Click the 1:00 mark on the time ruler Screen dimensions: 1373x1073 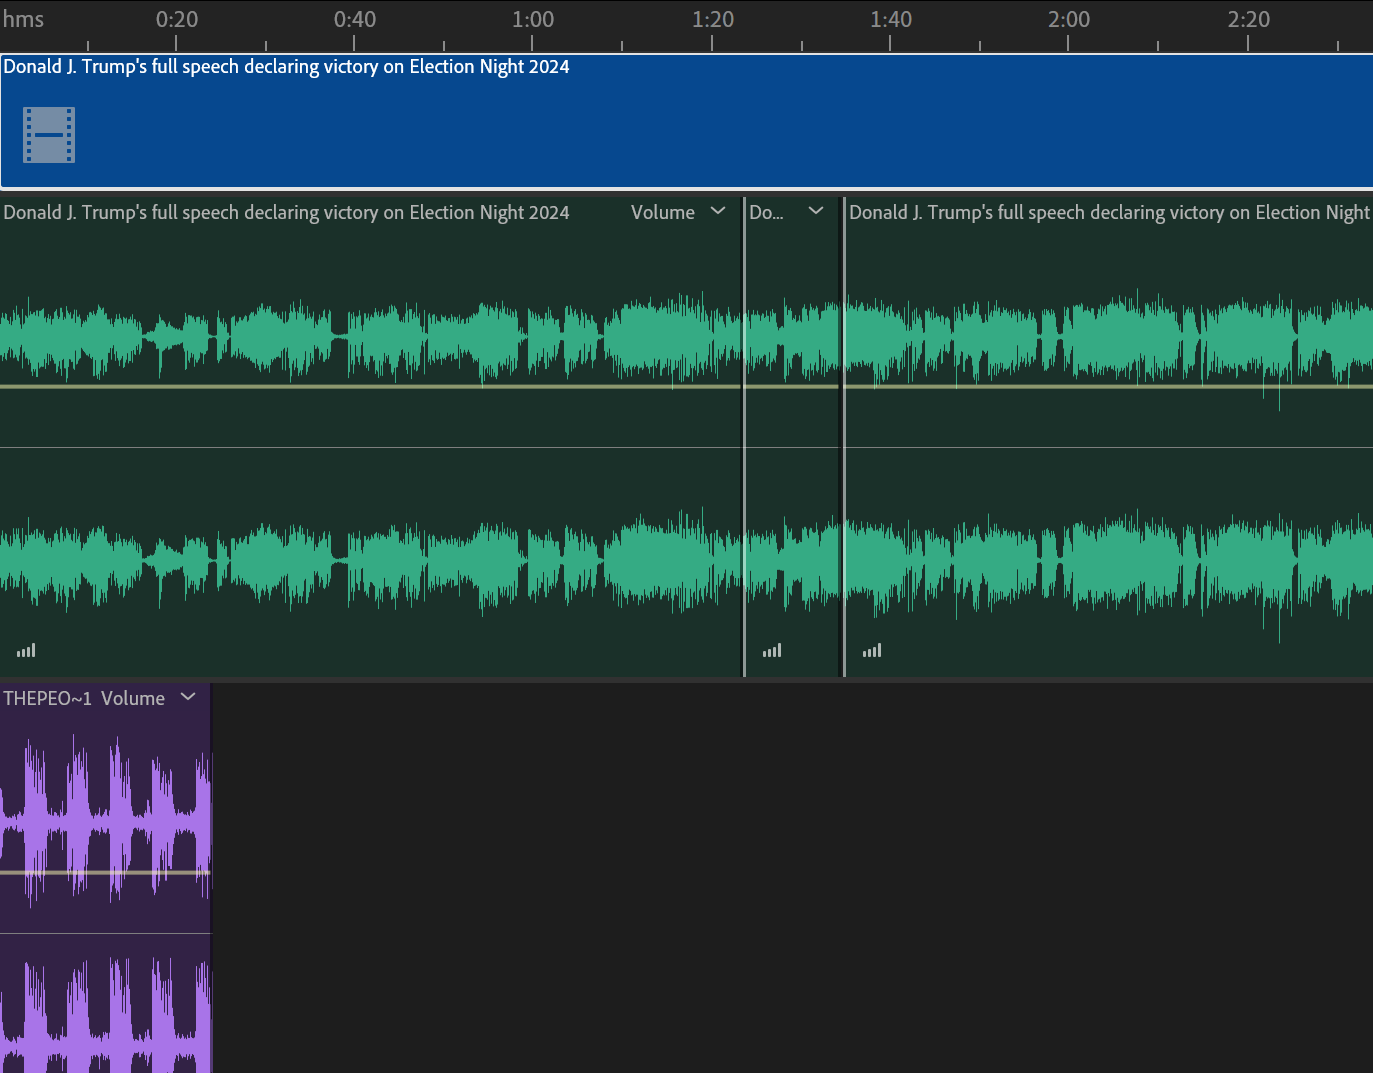[533, 20]
